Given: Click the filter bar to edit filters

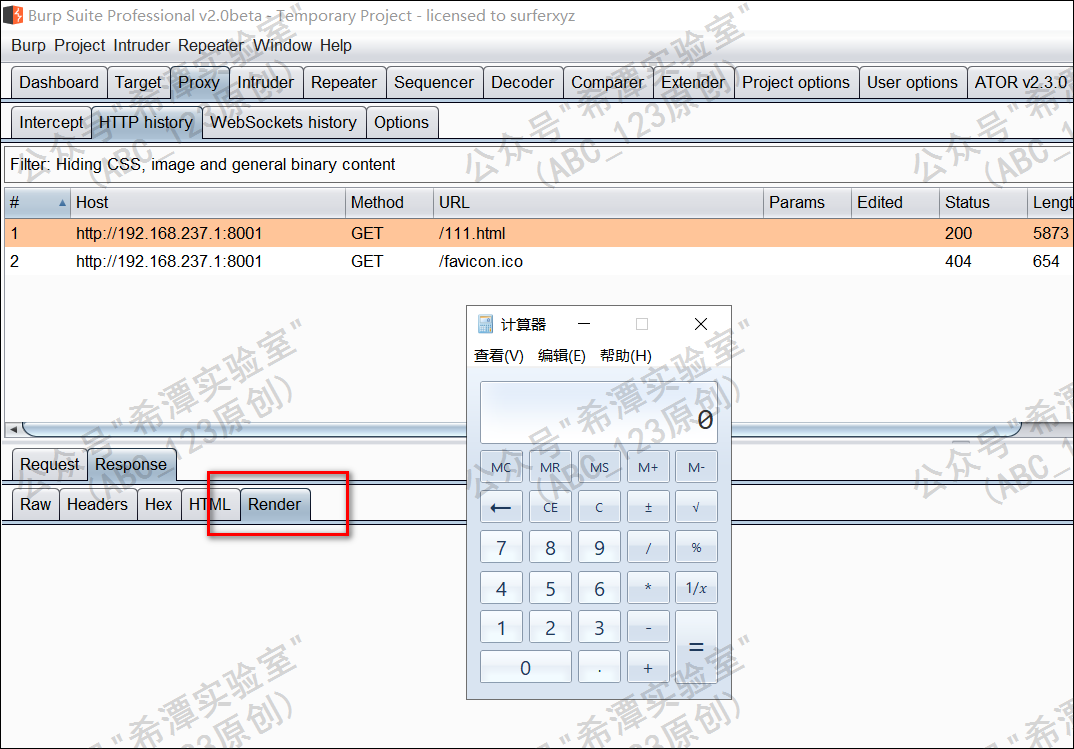Looking at the screenshot, I should (x=538, y=164).
